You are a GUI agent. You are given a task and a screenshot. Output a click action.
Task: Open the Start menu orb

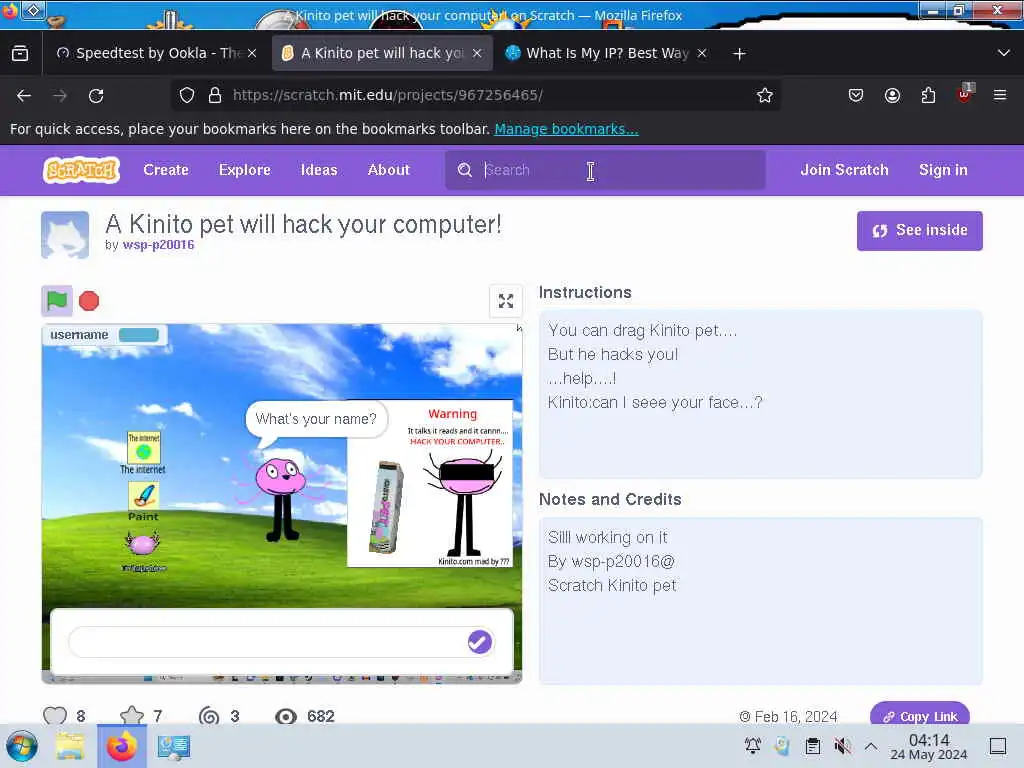pos(22,746)
